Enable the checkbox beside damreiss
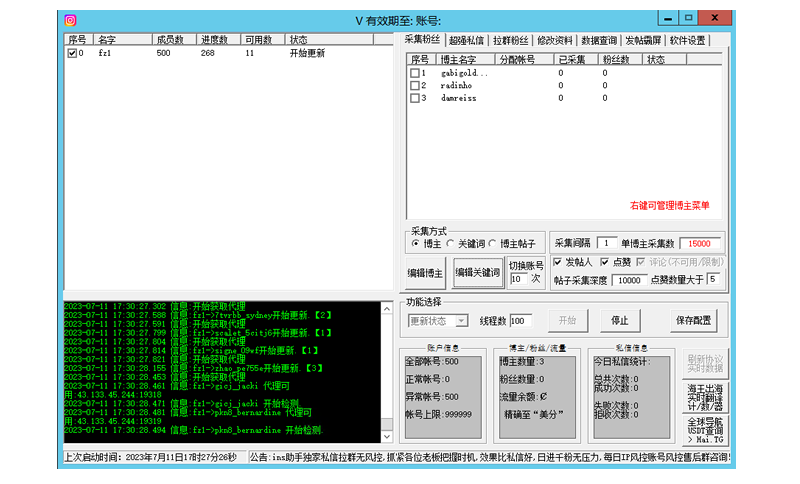The height and width of the screenshot is (484, 800). point(414,98)
